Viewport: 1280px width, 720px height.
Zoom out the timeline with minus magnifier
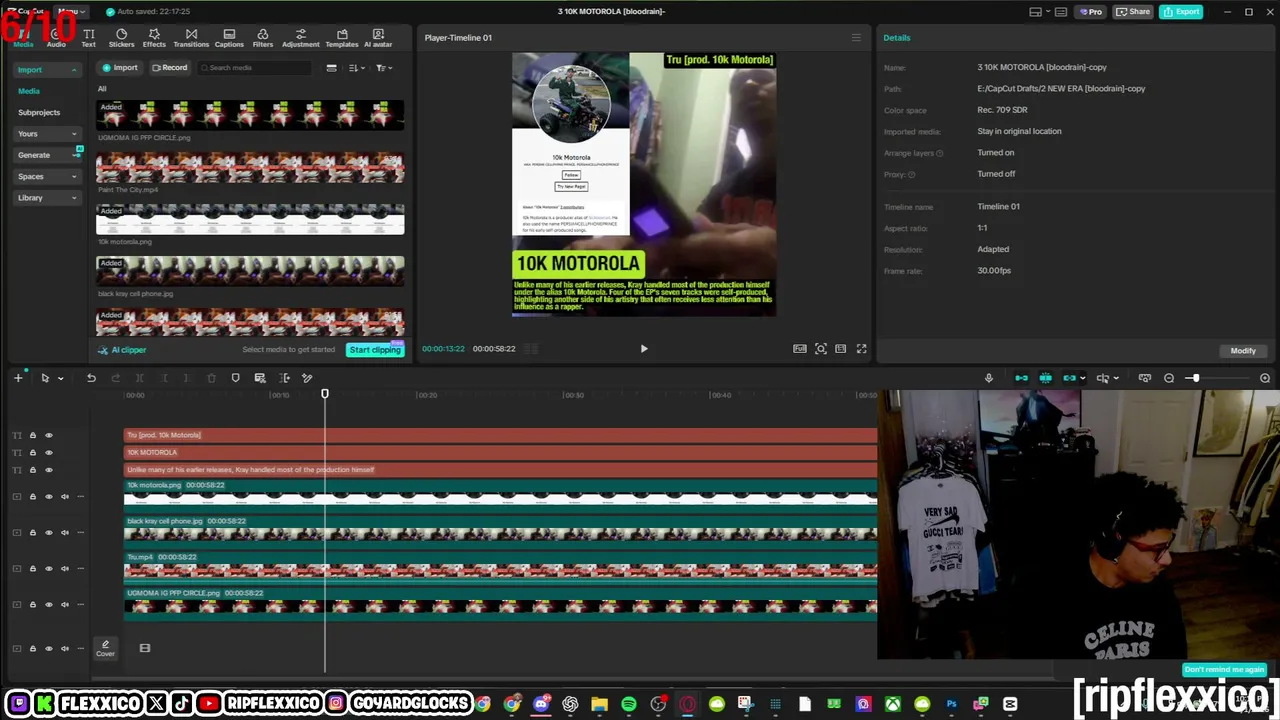[x=1169, y=378]
